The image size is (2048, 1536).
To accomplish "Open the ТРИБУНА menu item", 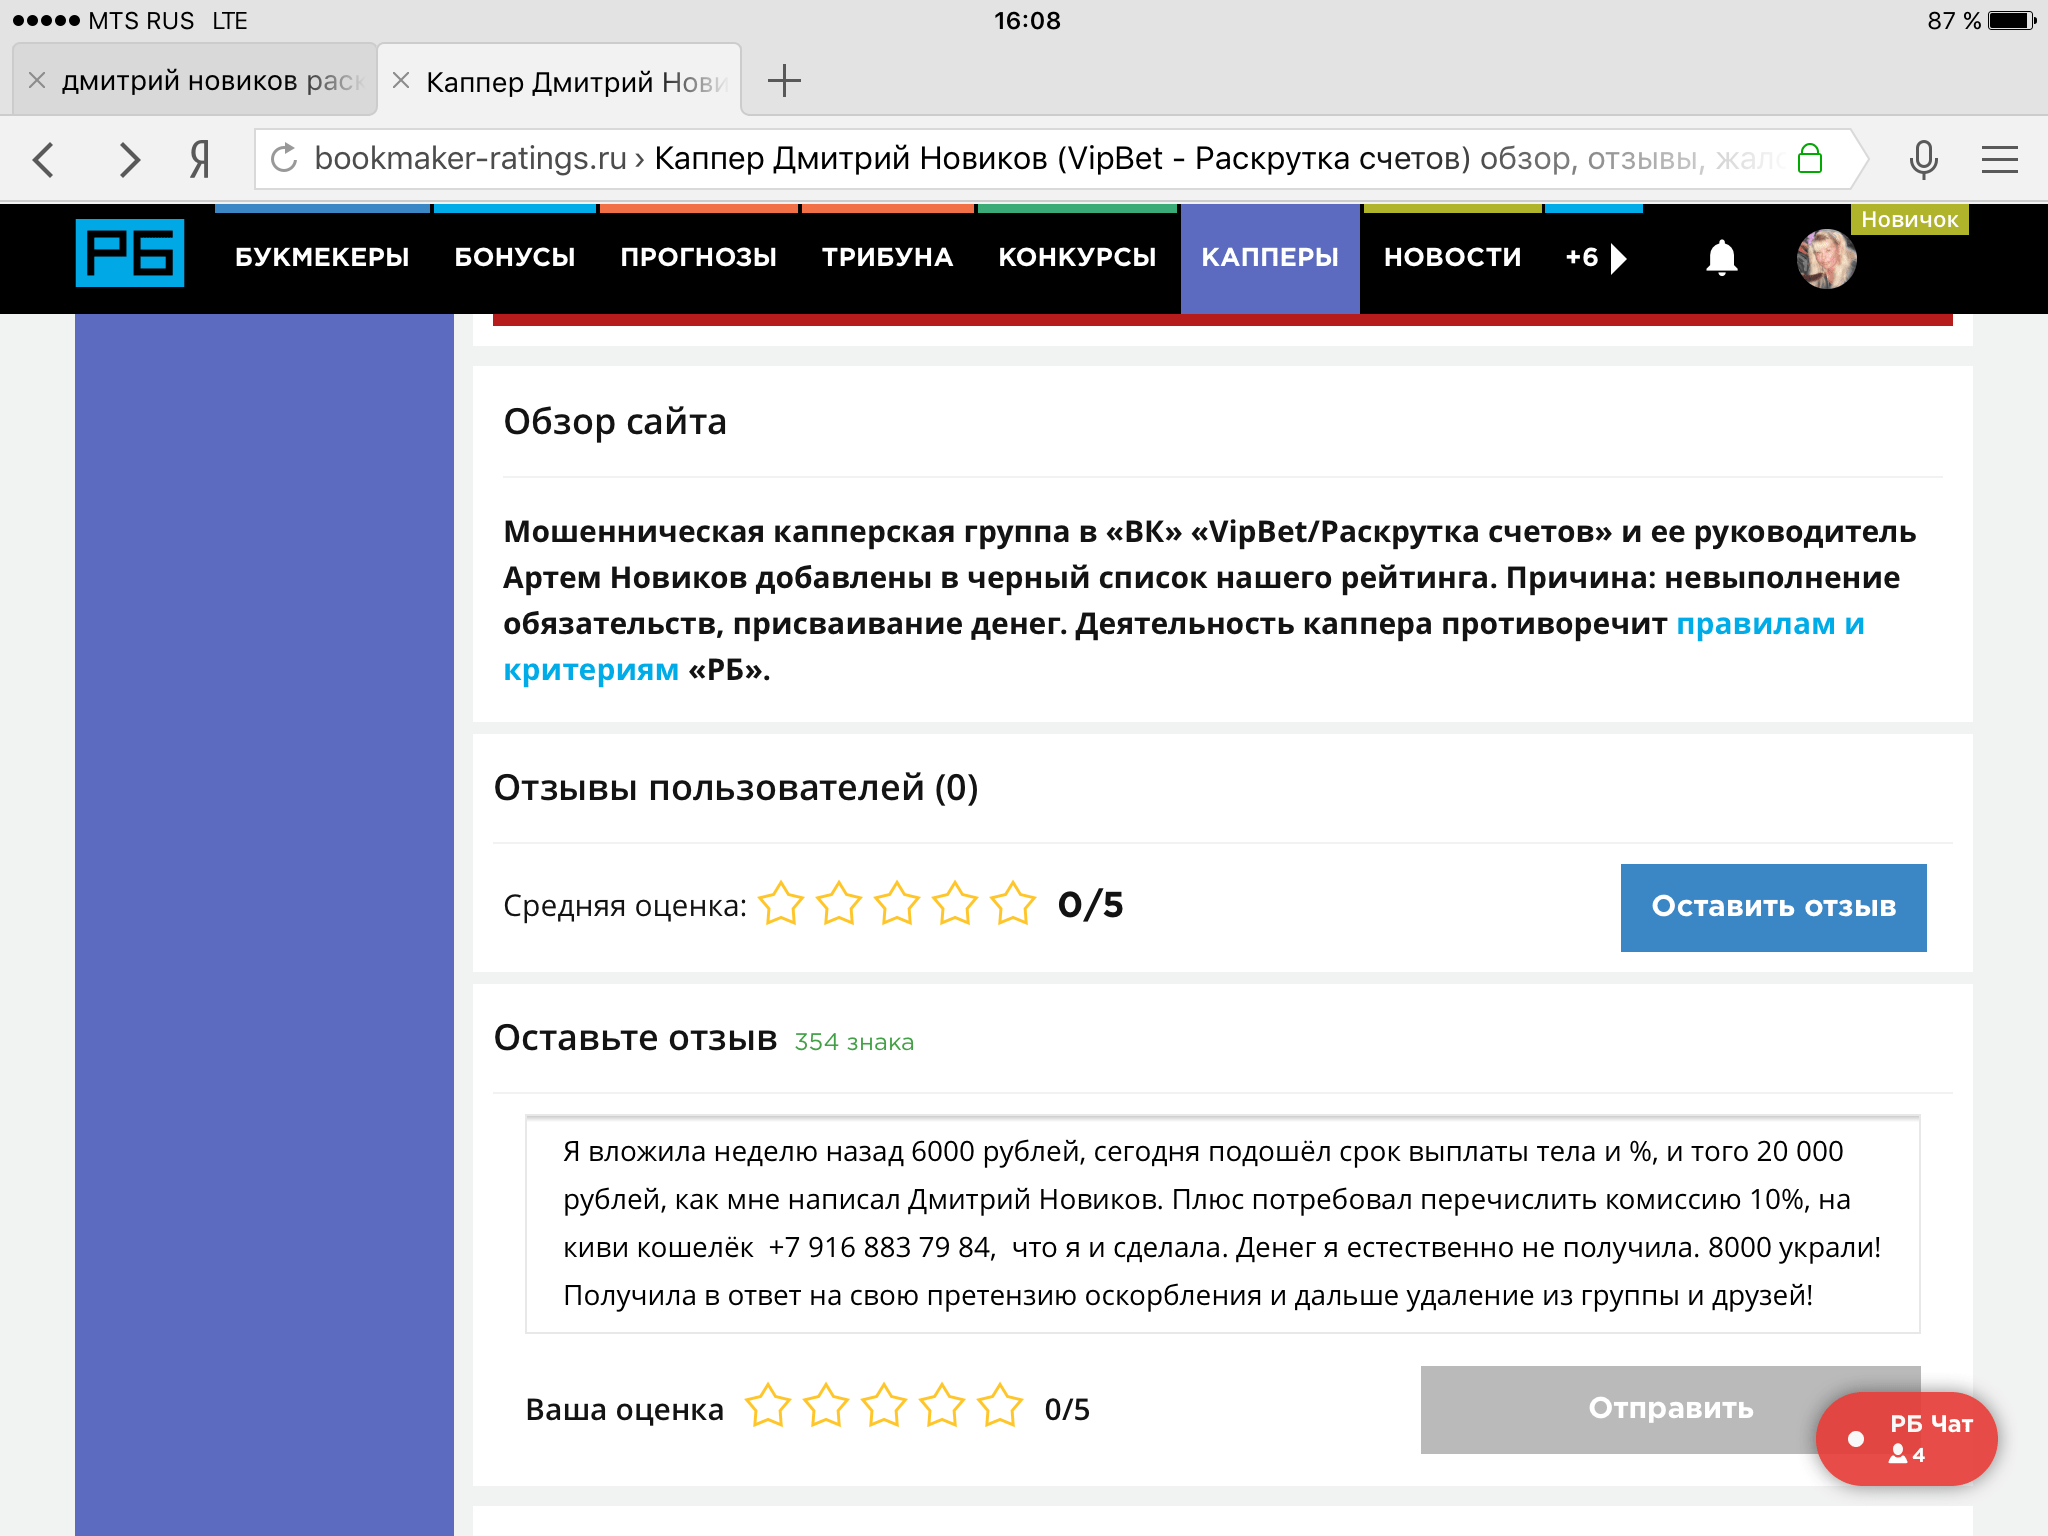I will click(x=887, y=257).
